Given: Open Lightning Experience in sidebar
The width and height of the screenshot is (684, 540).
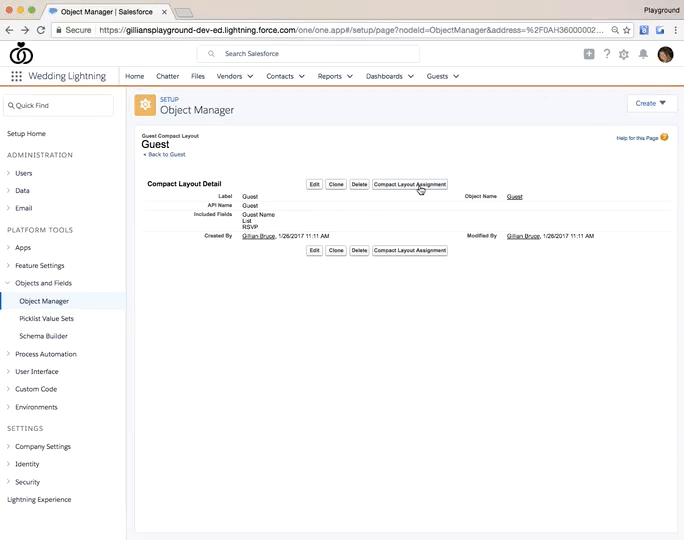Looking at the screenshot, I should (x=39, y=499).
